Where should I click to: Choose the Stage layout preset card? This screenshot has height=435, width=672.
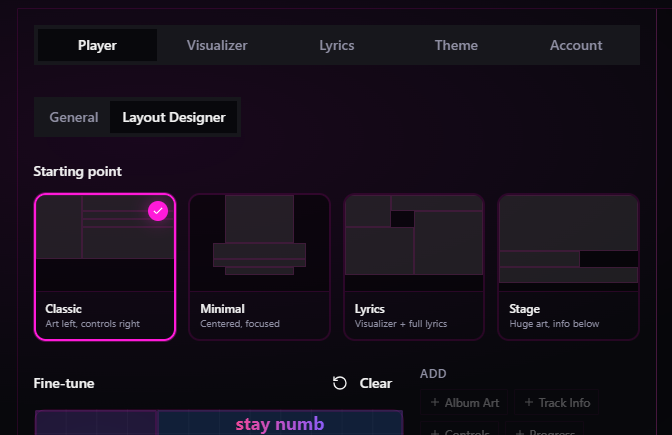click(x=568, y=267)
